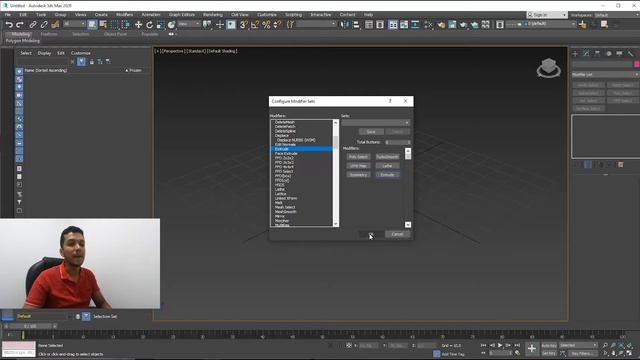Click the Undo arrow icon
This screenshot has height=360, width=640.
[9, 24]
